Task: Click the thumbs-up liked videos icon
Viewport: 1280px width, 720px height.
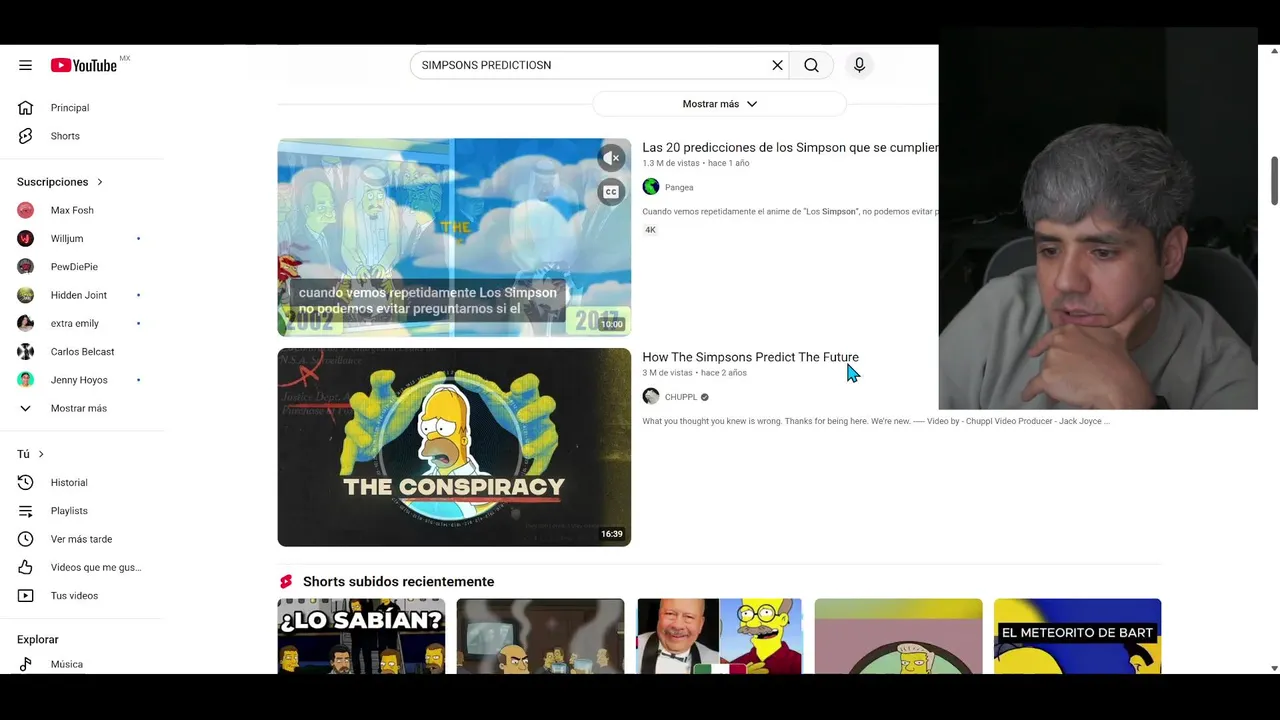Action: (x=26, y=567)
